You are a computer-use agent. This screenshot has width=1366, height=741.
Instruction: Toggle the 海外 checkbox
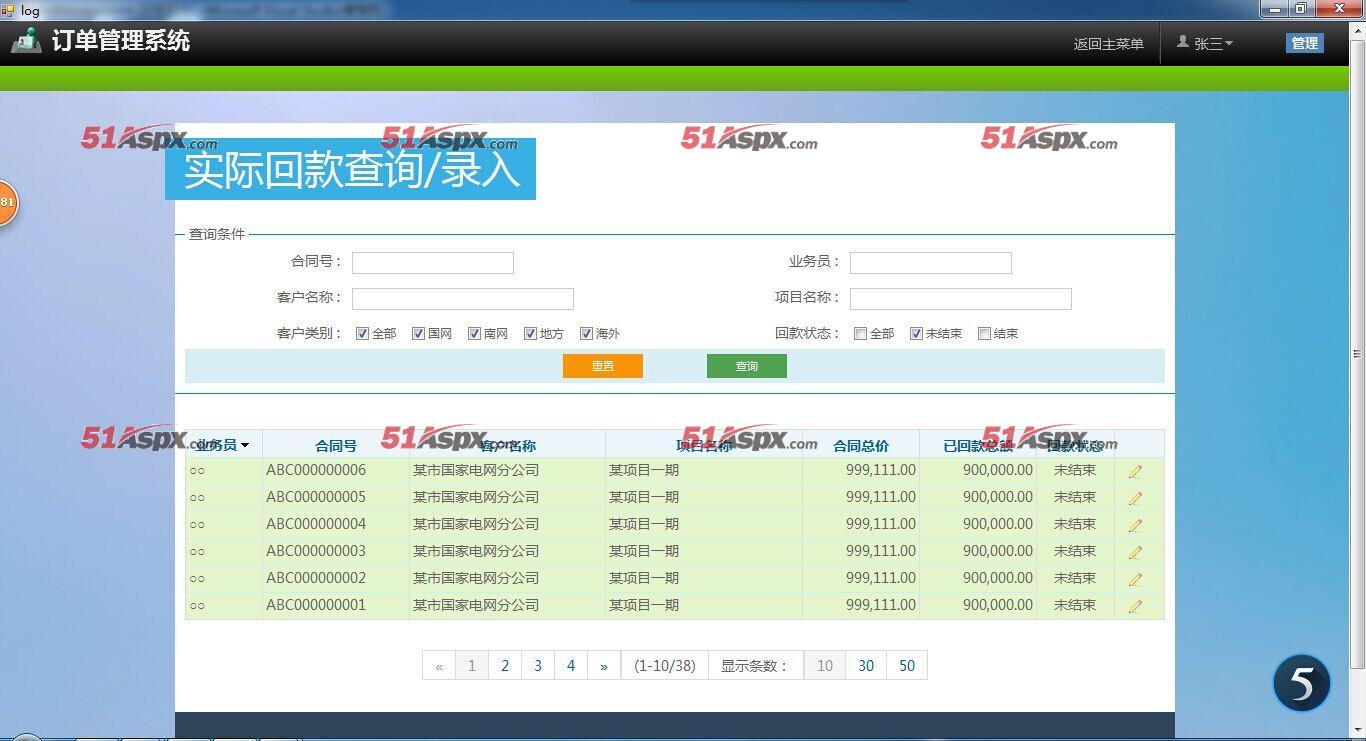(587, 334)
